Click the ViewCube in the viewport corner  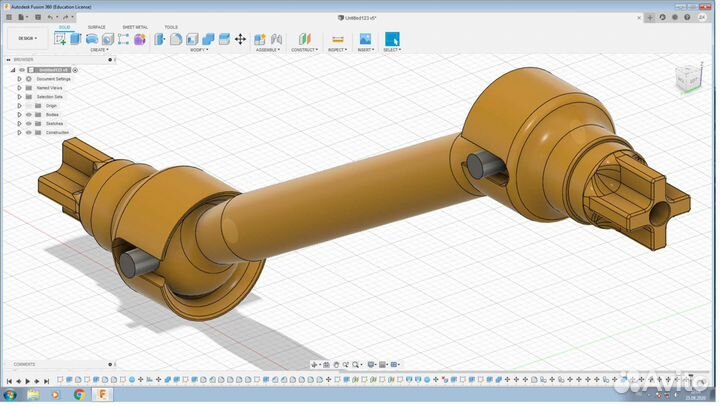(688, 79)
